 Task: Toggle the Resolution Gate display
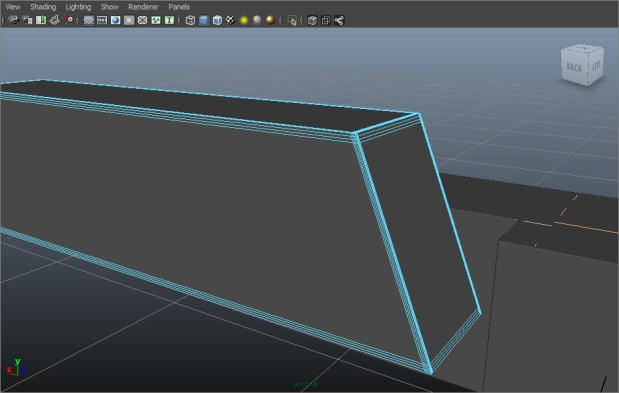pos(115,20)
